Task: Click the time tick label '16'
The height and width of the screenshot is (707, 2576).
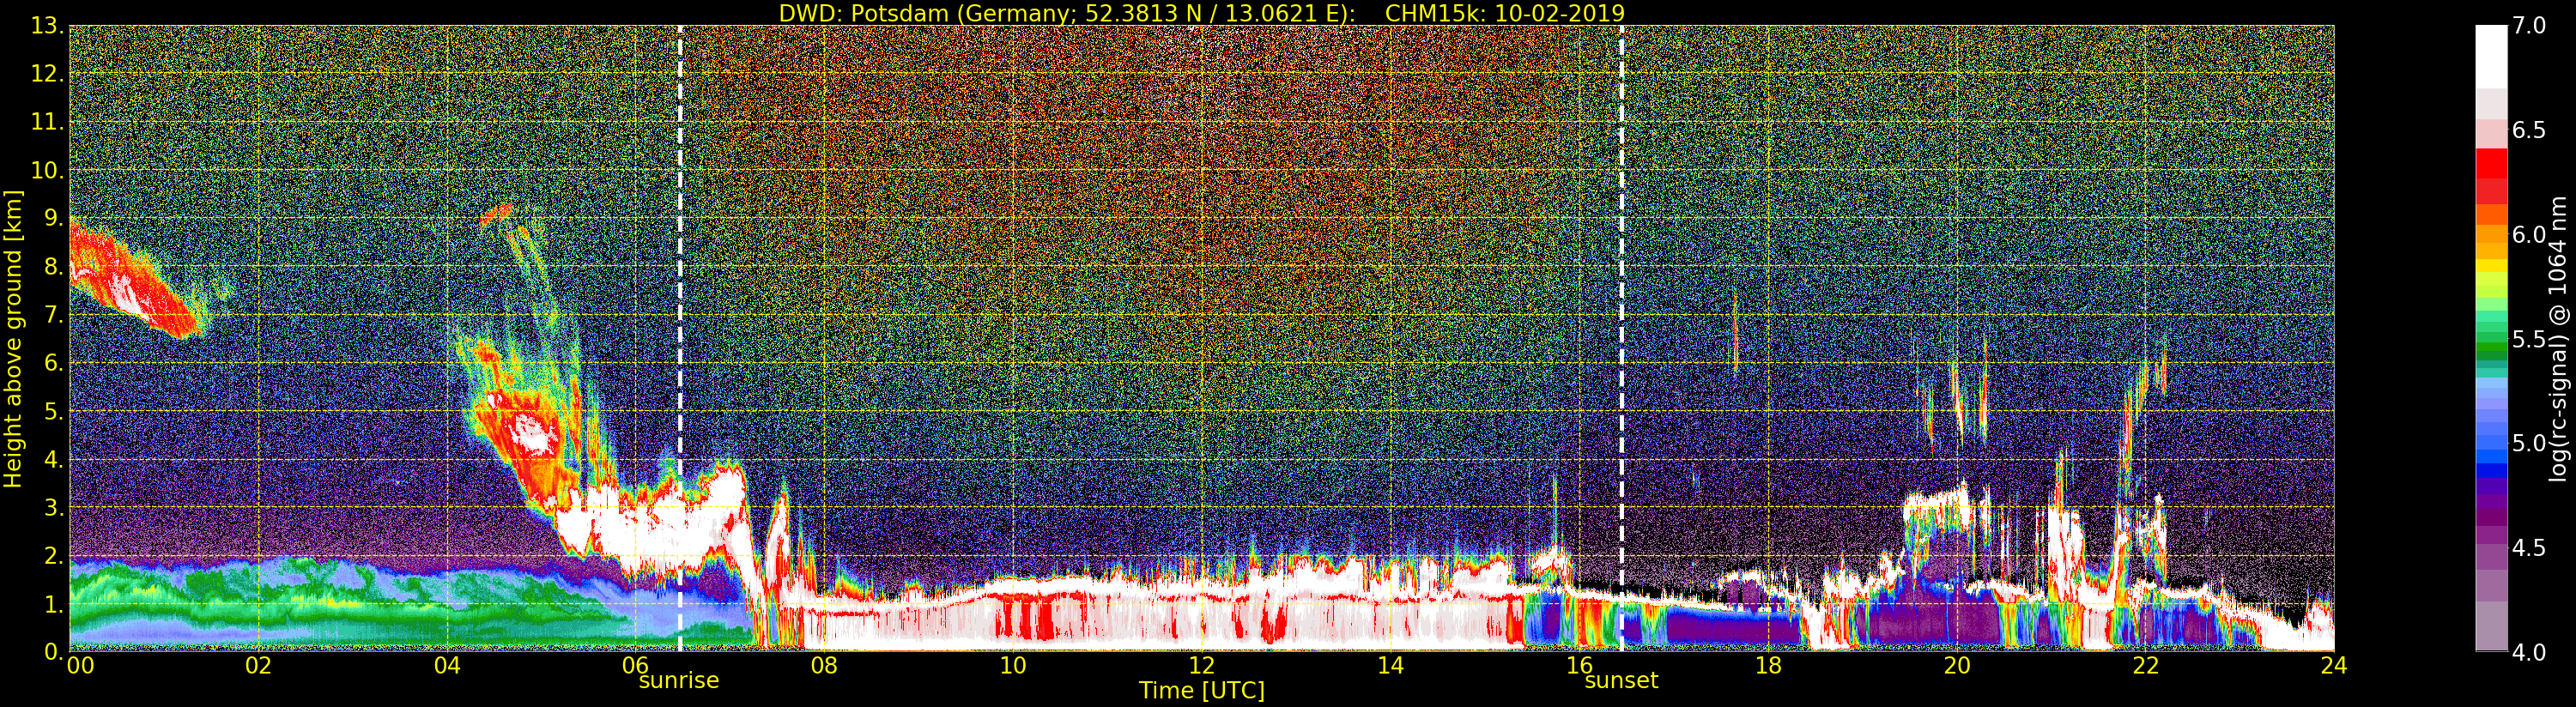Action: click(1579, 665)
